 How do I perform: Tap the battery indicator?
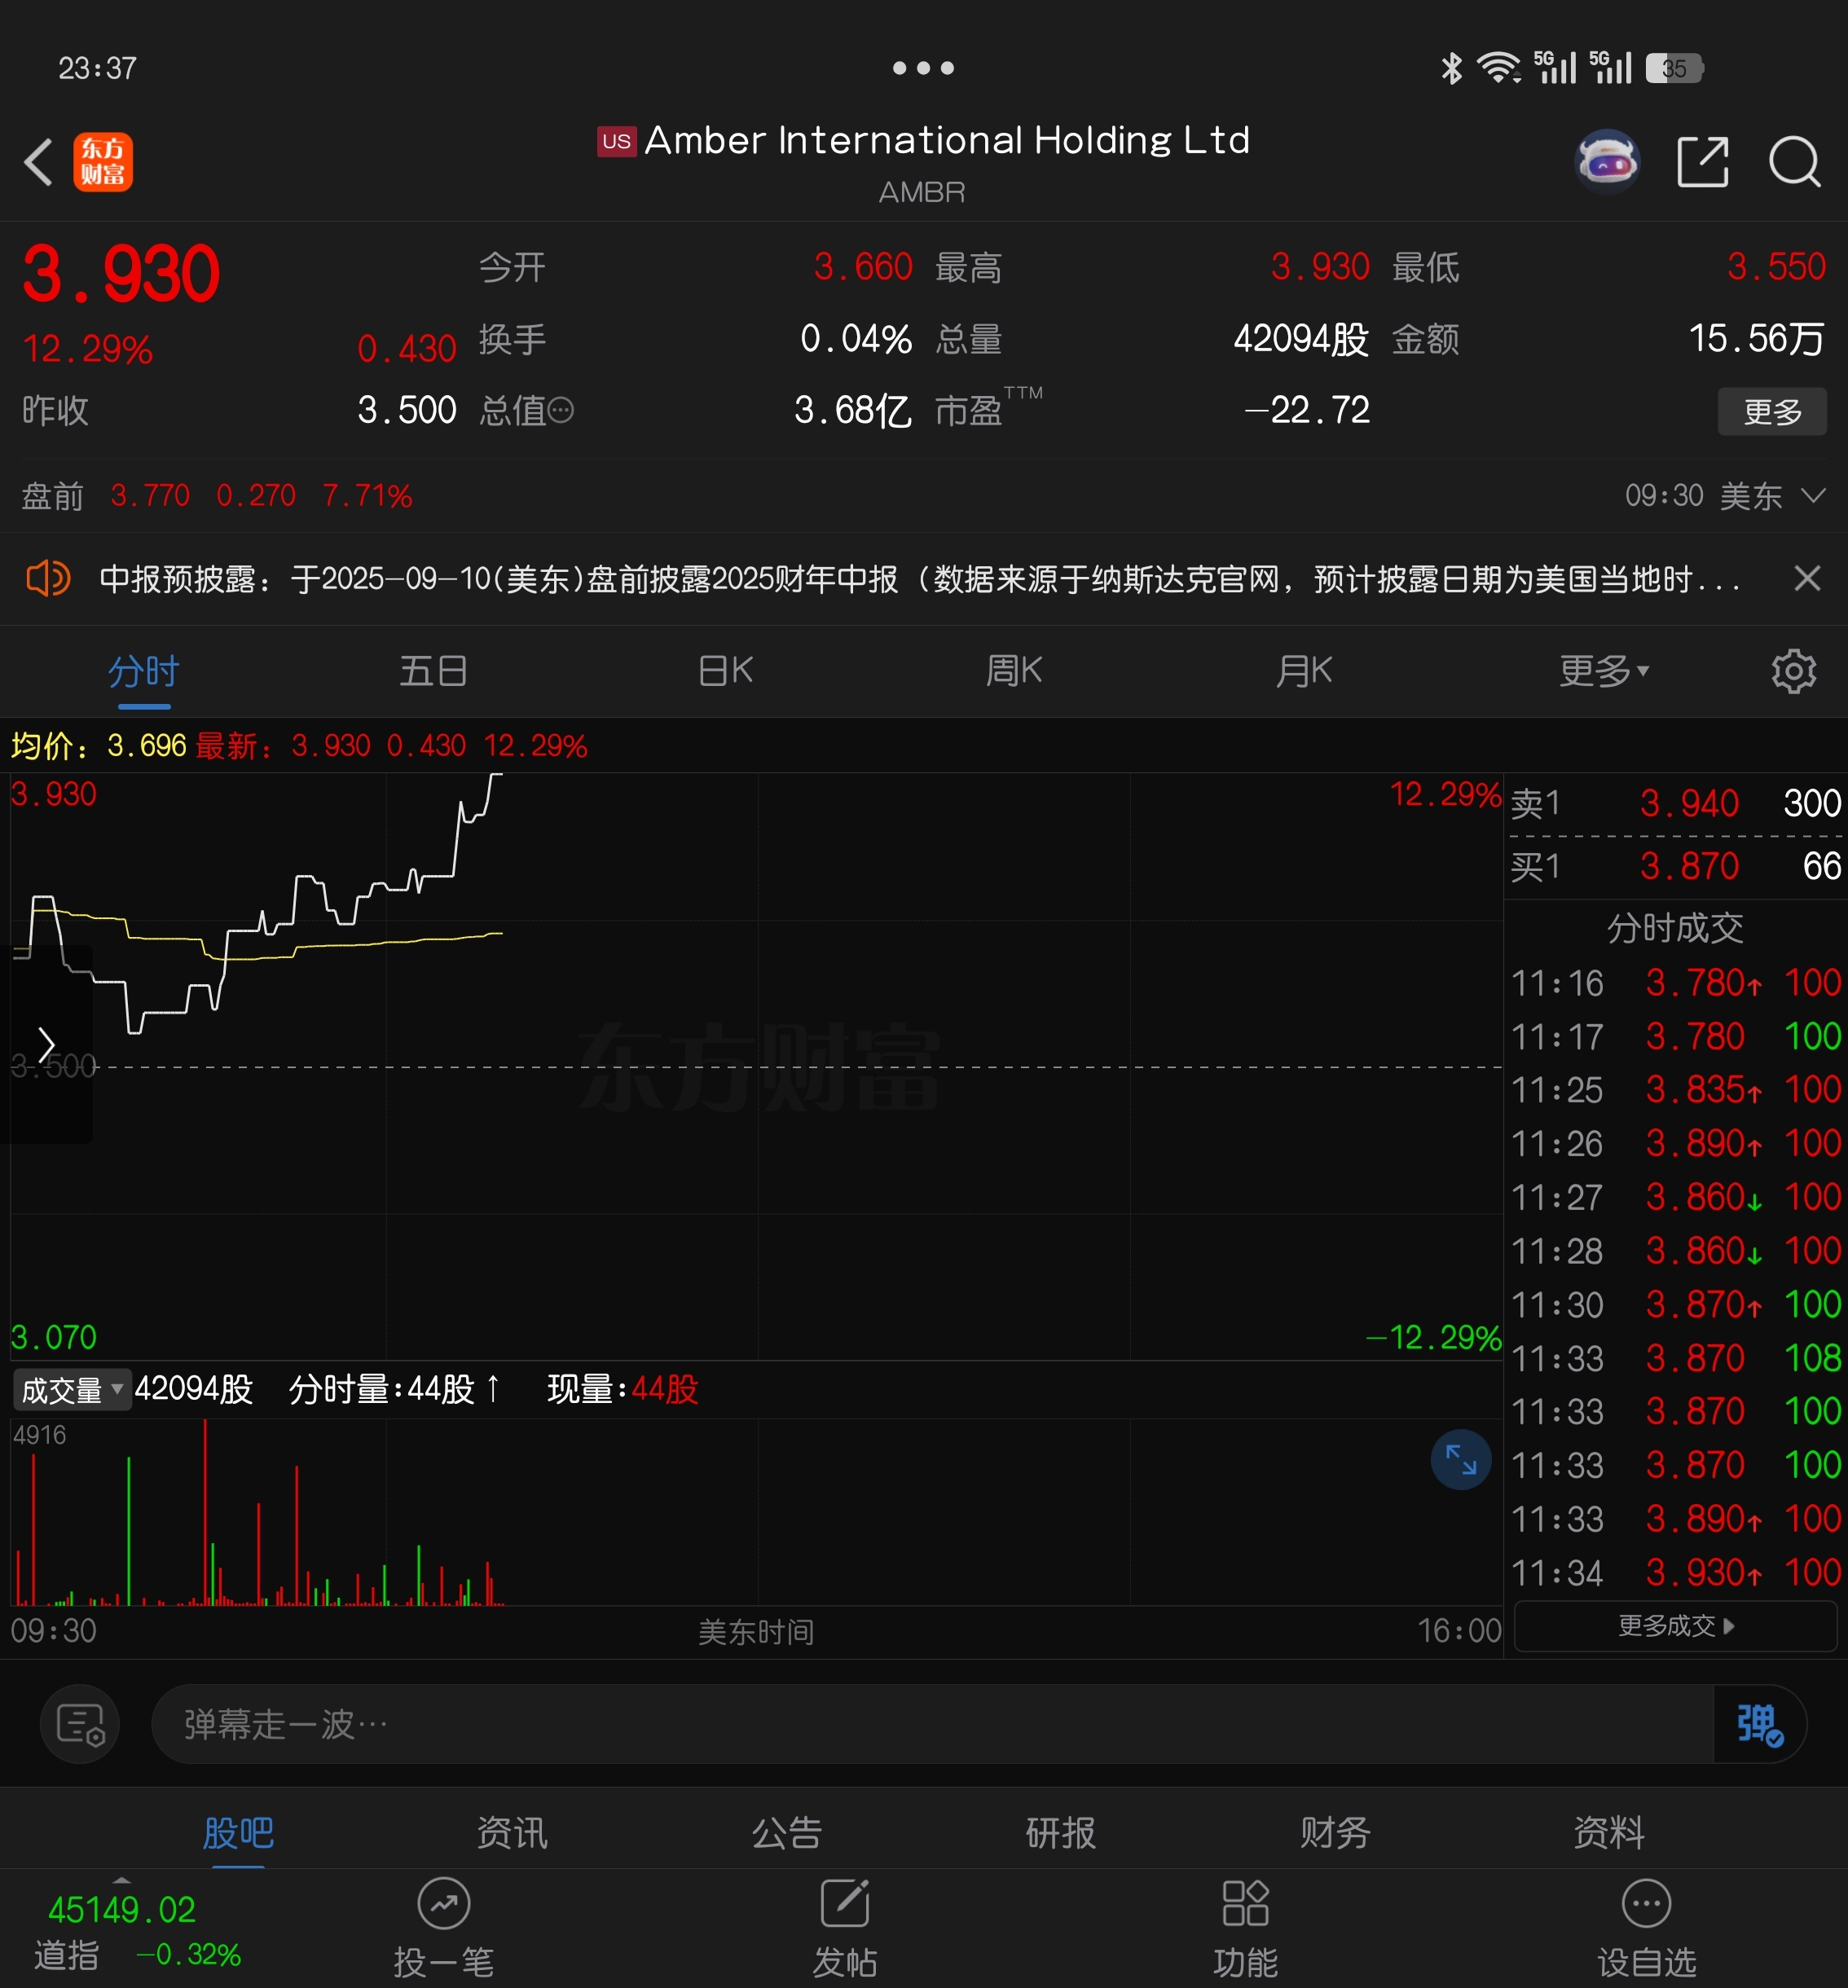tap(1675, 68)
